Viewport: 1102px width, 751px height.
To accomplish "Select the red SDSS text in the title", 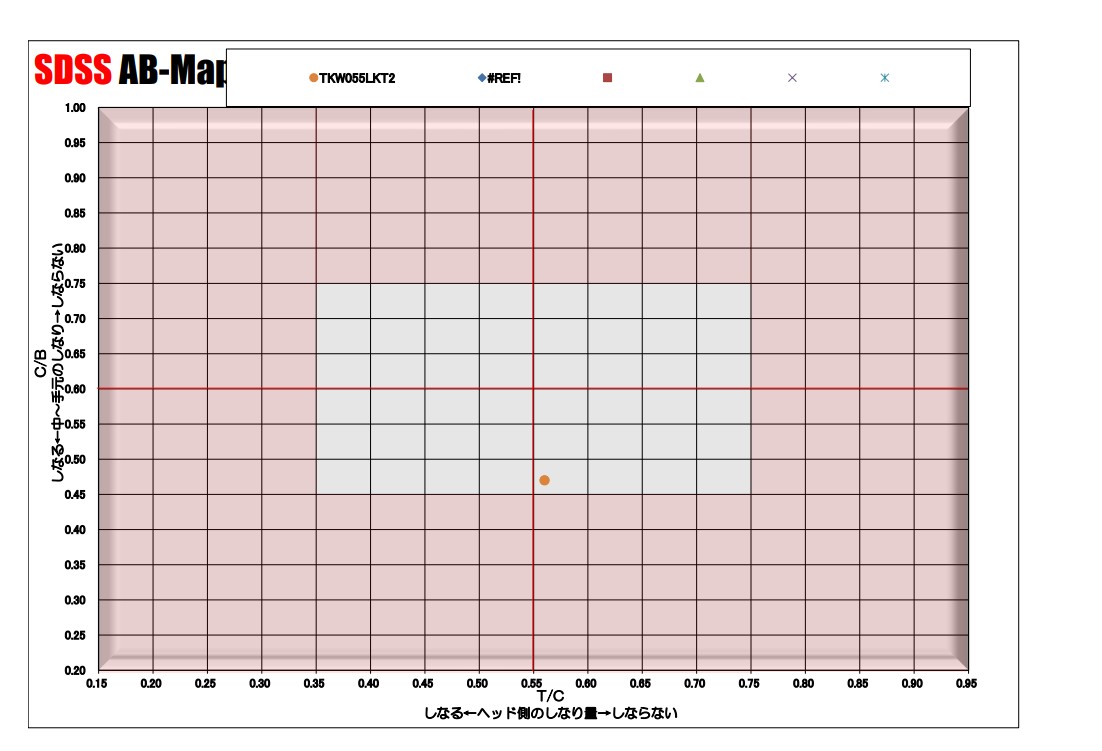I will [x=72, y=71].
